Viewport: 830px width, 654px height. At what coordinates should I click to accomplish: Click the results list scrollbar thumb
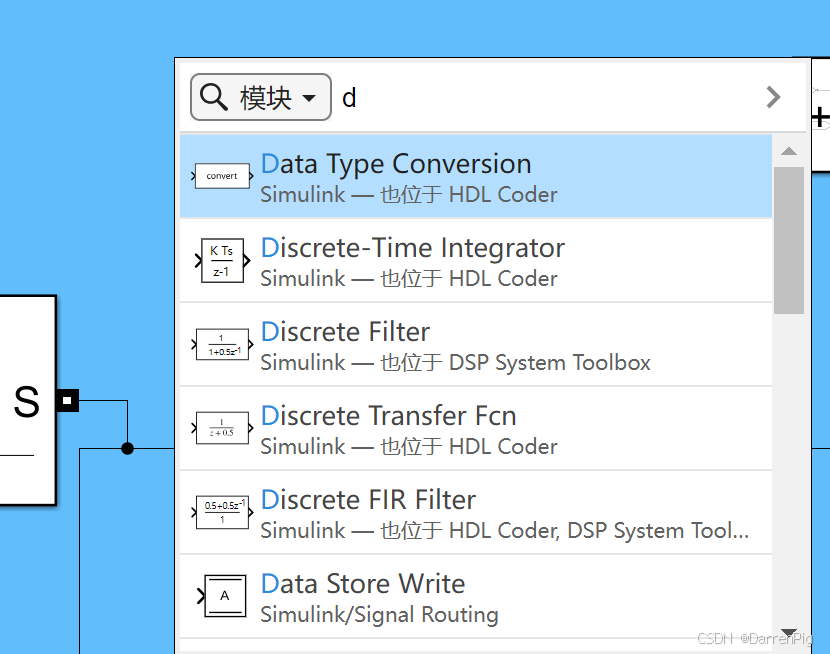click(789, 240)
